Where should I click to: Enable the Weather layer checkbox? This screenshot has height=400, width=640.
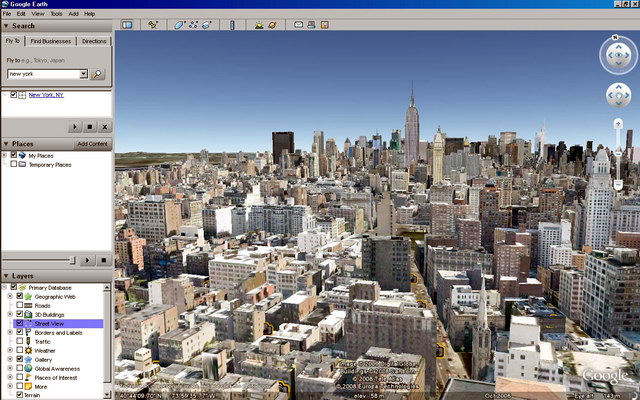coord(19,350)
